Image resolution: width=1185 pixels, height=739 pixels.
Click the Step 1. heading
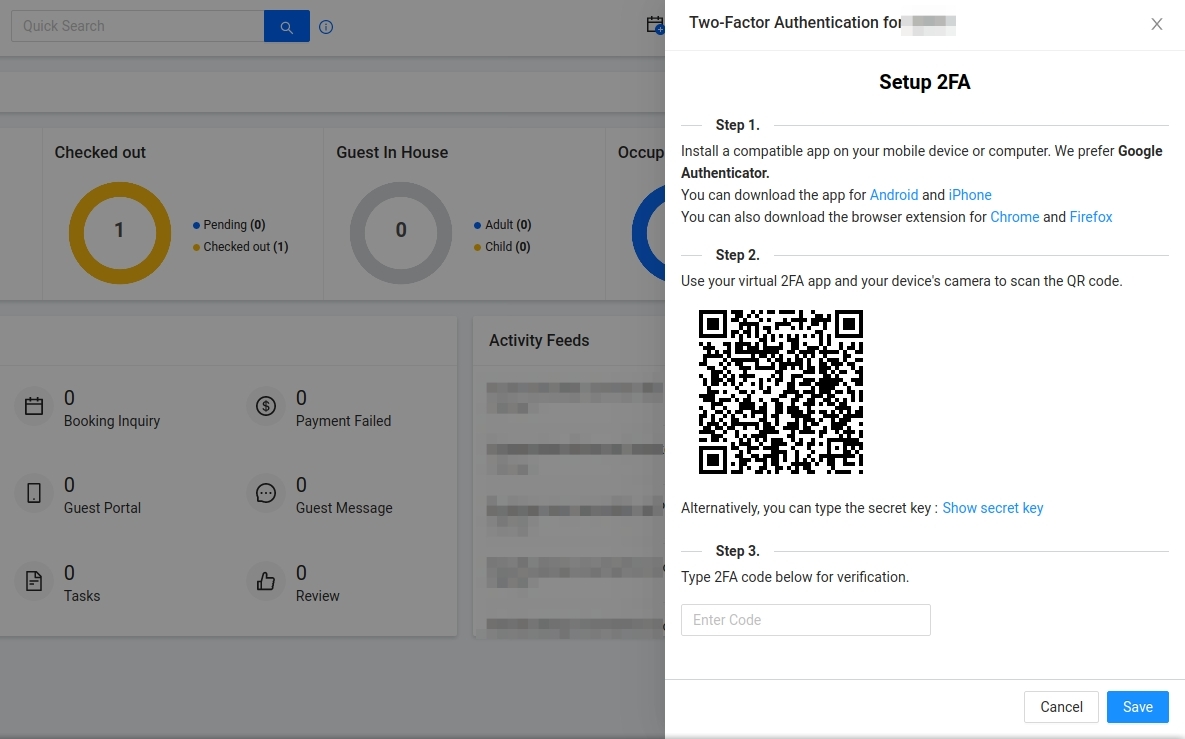[x=738, y=125]
